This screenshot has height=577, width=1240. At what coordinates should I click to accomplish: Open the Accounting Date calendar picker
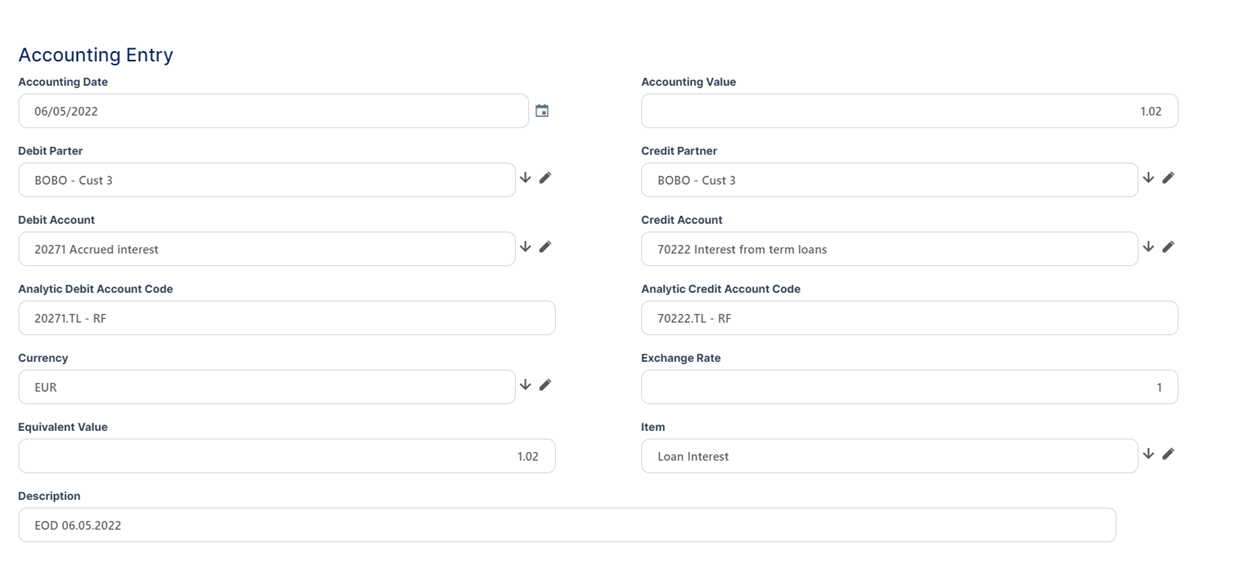pos(542,111)
